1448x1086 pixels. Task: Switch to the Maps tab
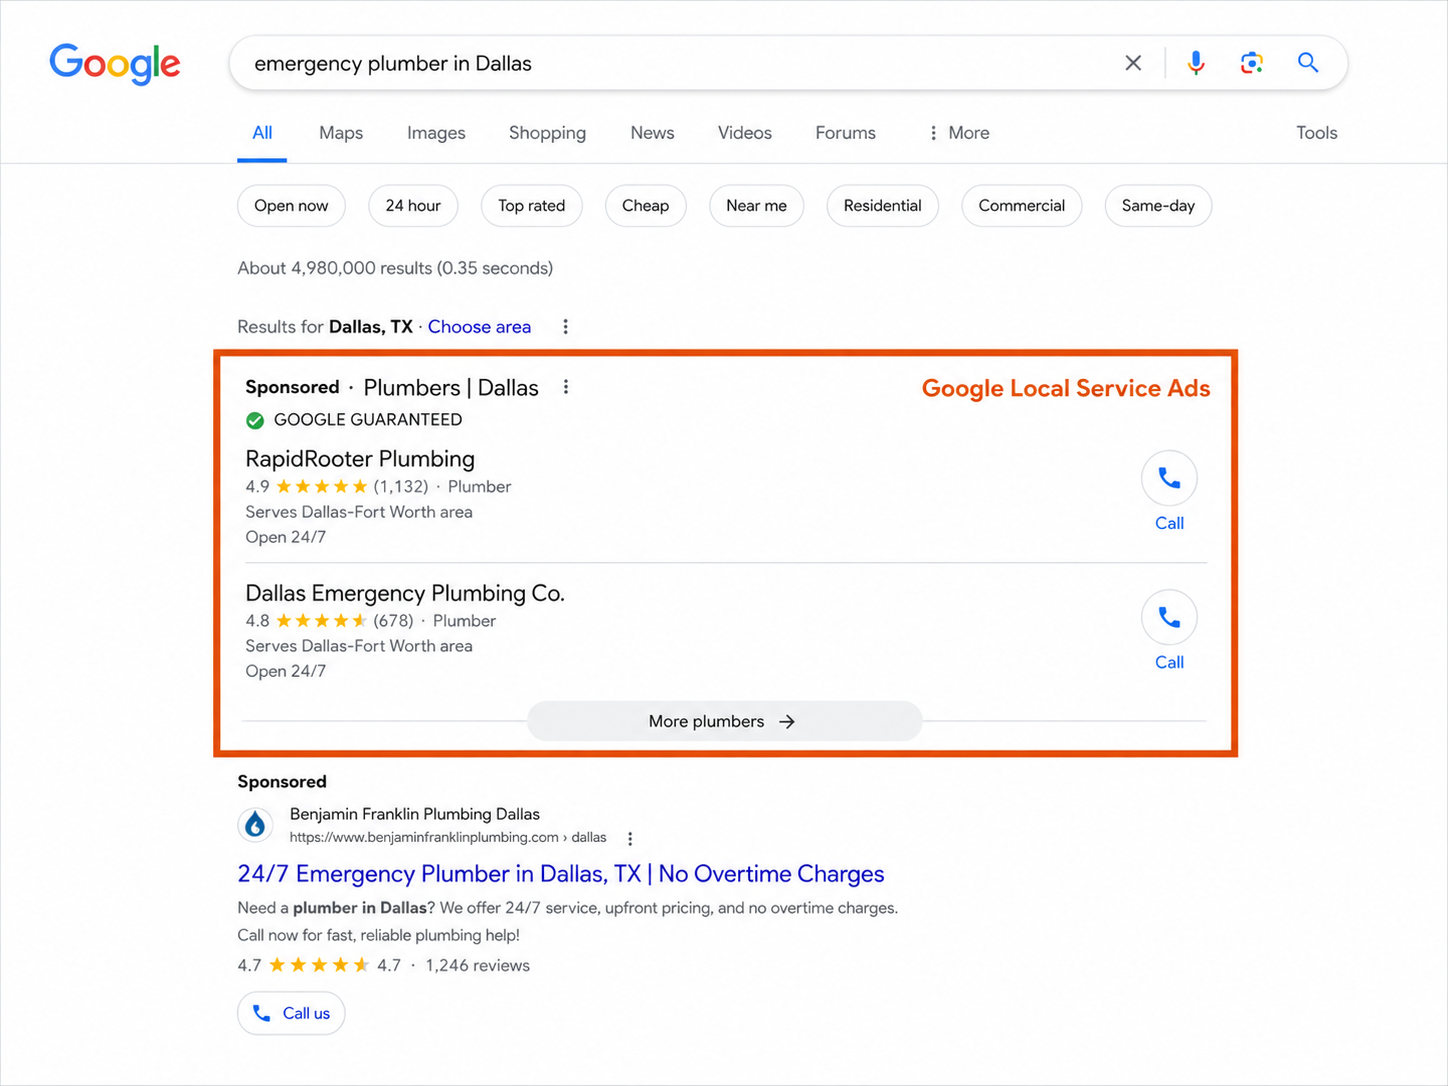(x=341, y=133)
